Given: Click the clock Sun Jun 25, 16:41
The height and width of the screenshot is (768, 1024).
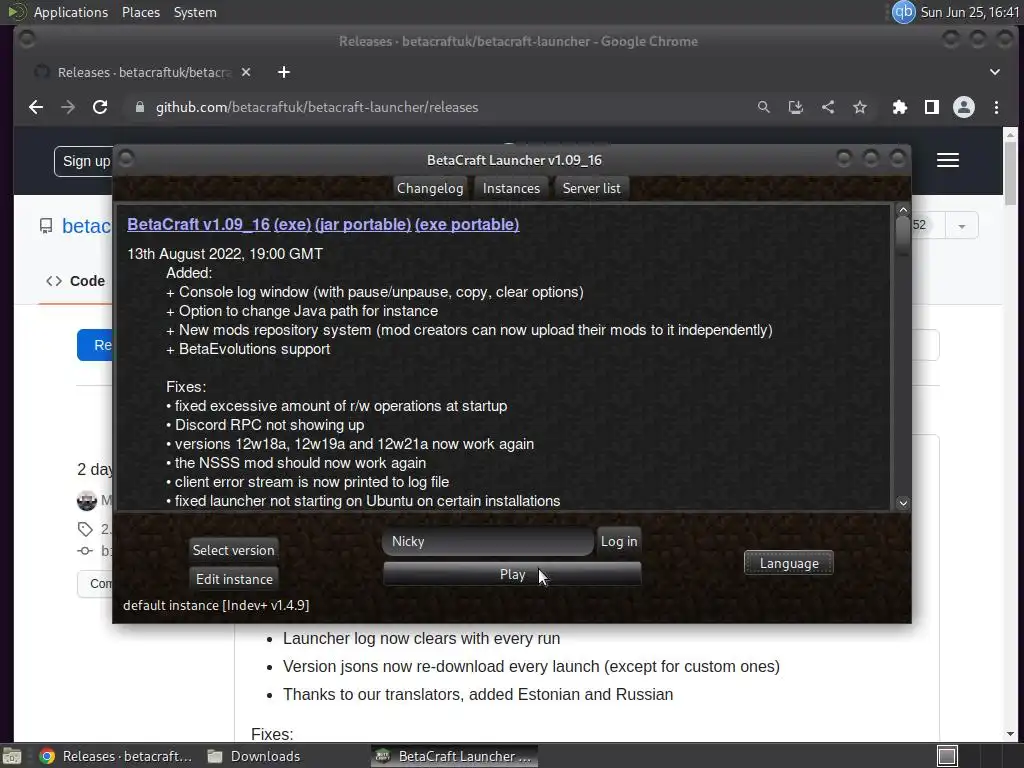Looking at the screenshot, I should point(970,12).
